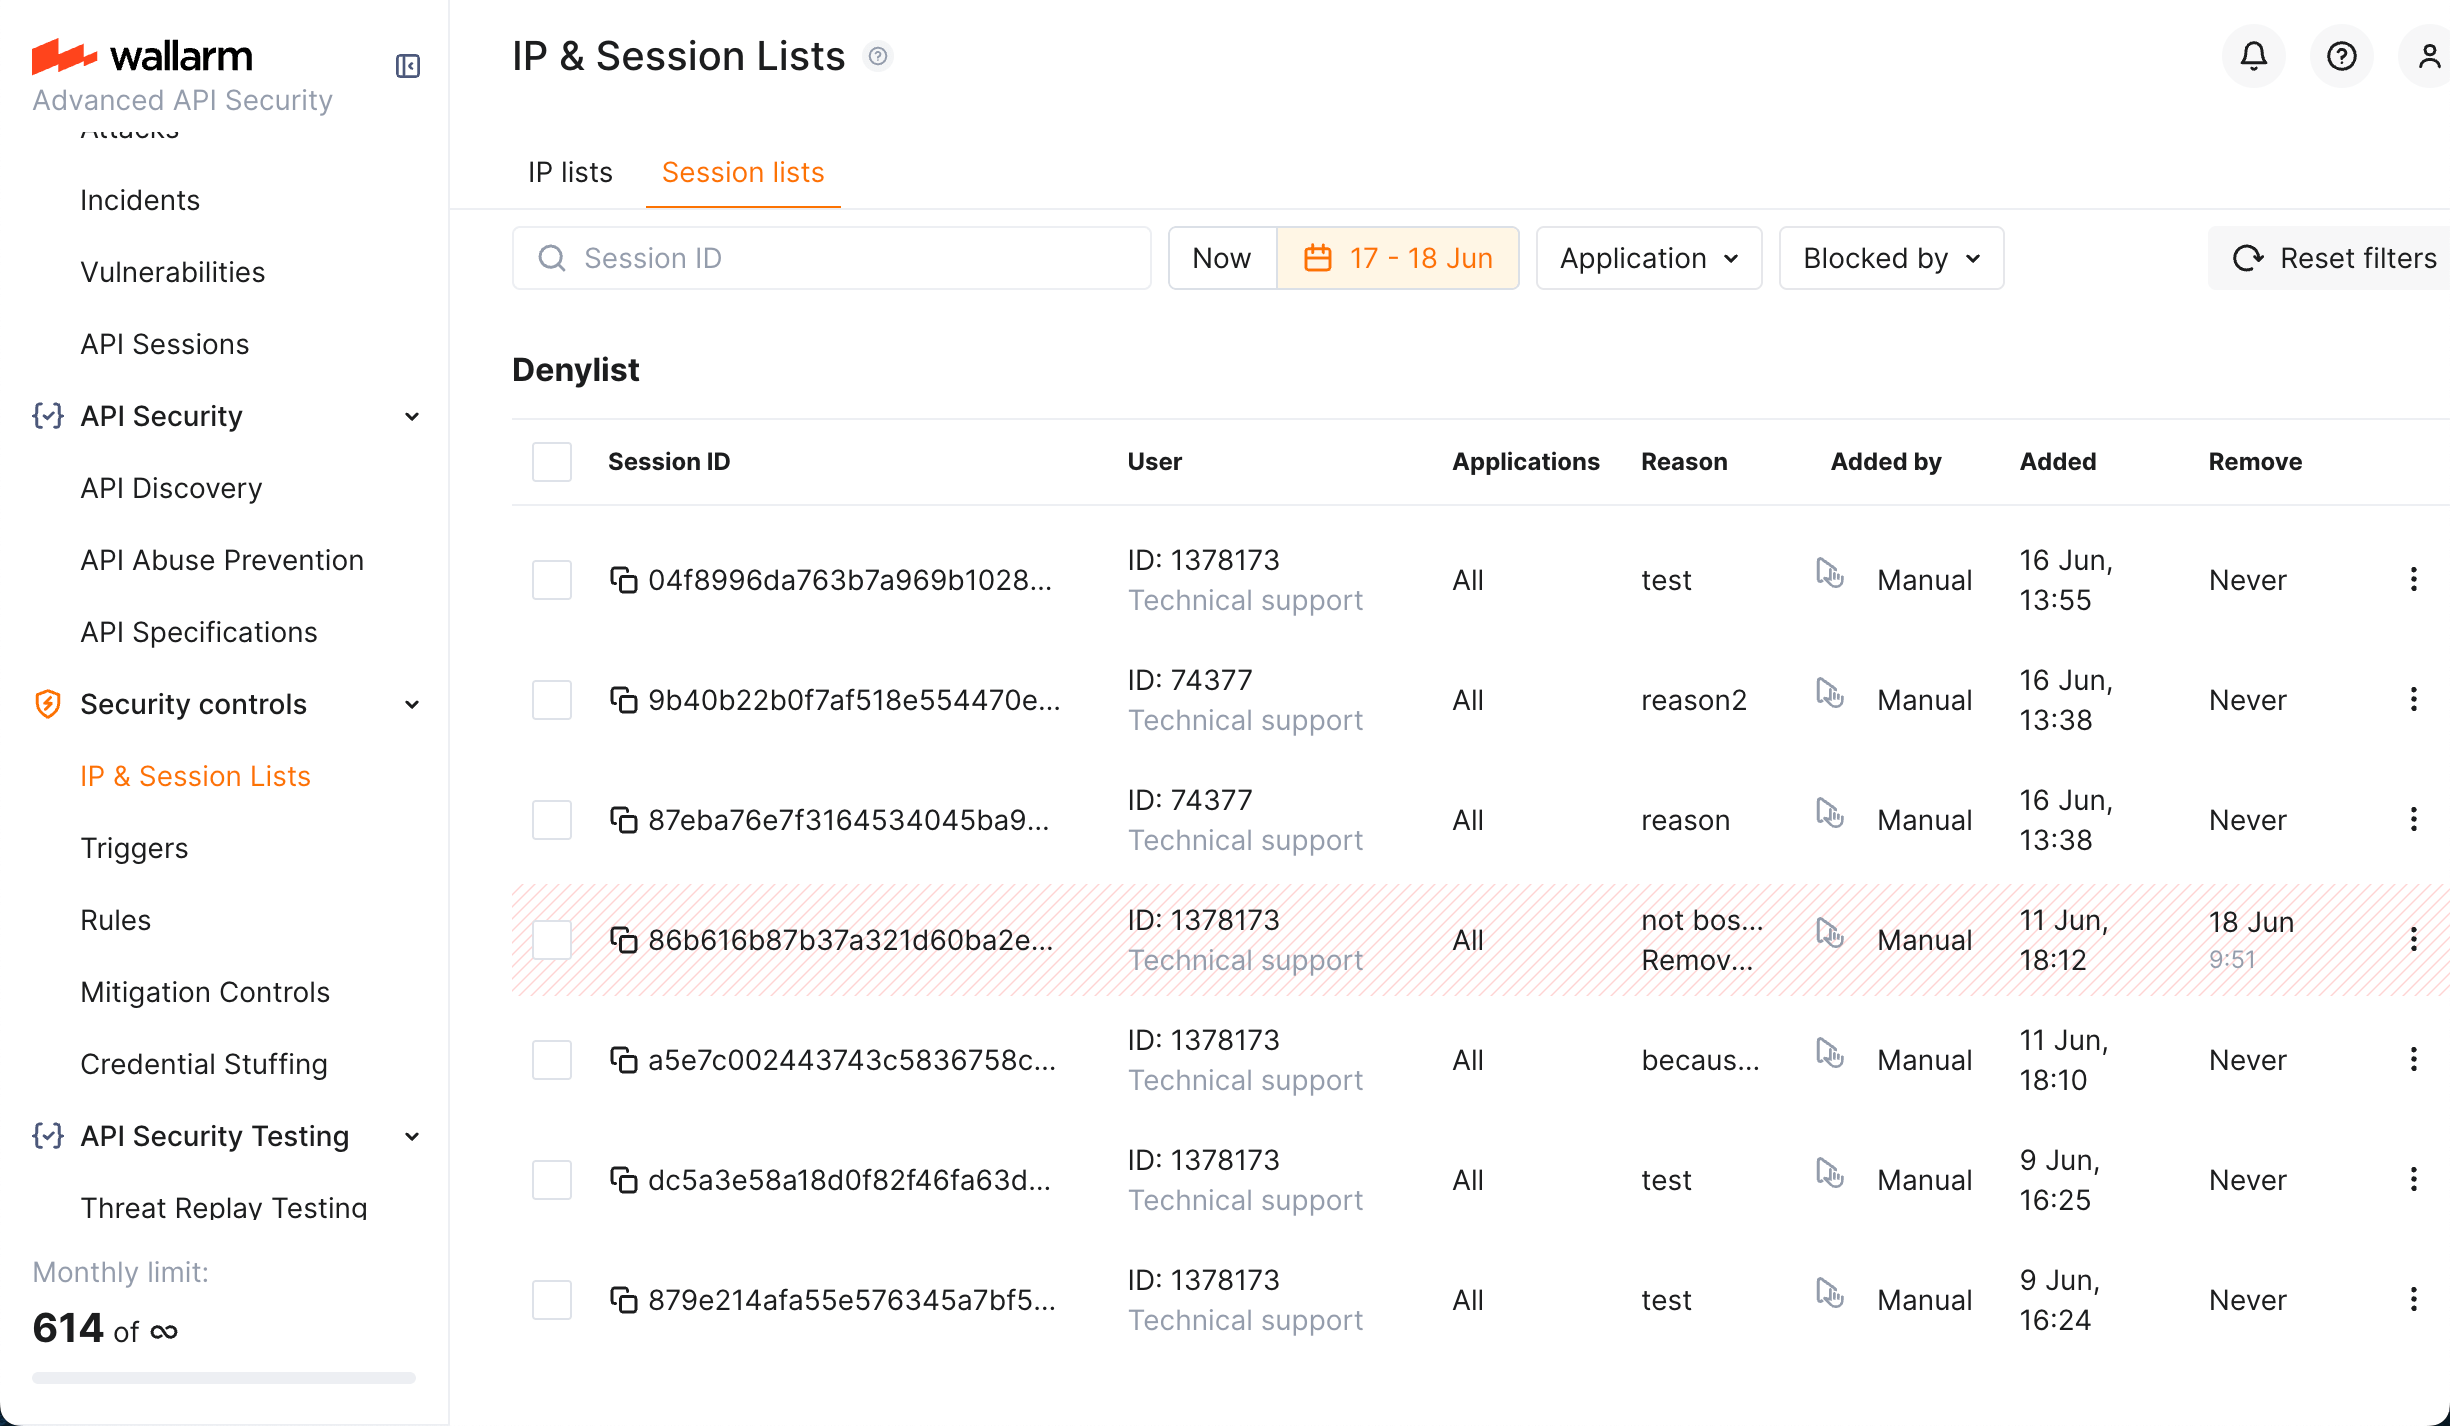
Task: Select the Session lists tab
Action: (x=742, y=172)
